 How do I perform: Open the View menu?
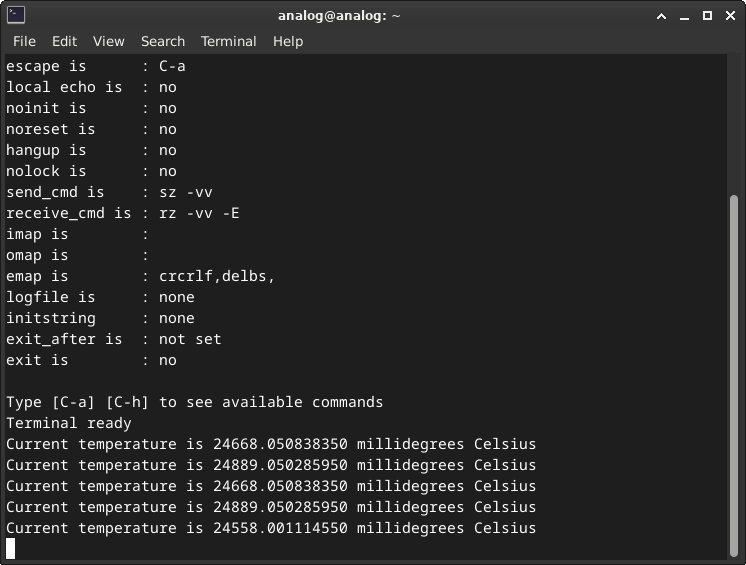point(108,41)
